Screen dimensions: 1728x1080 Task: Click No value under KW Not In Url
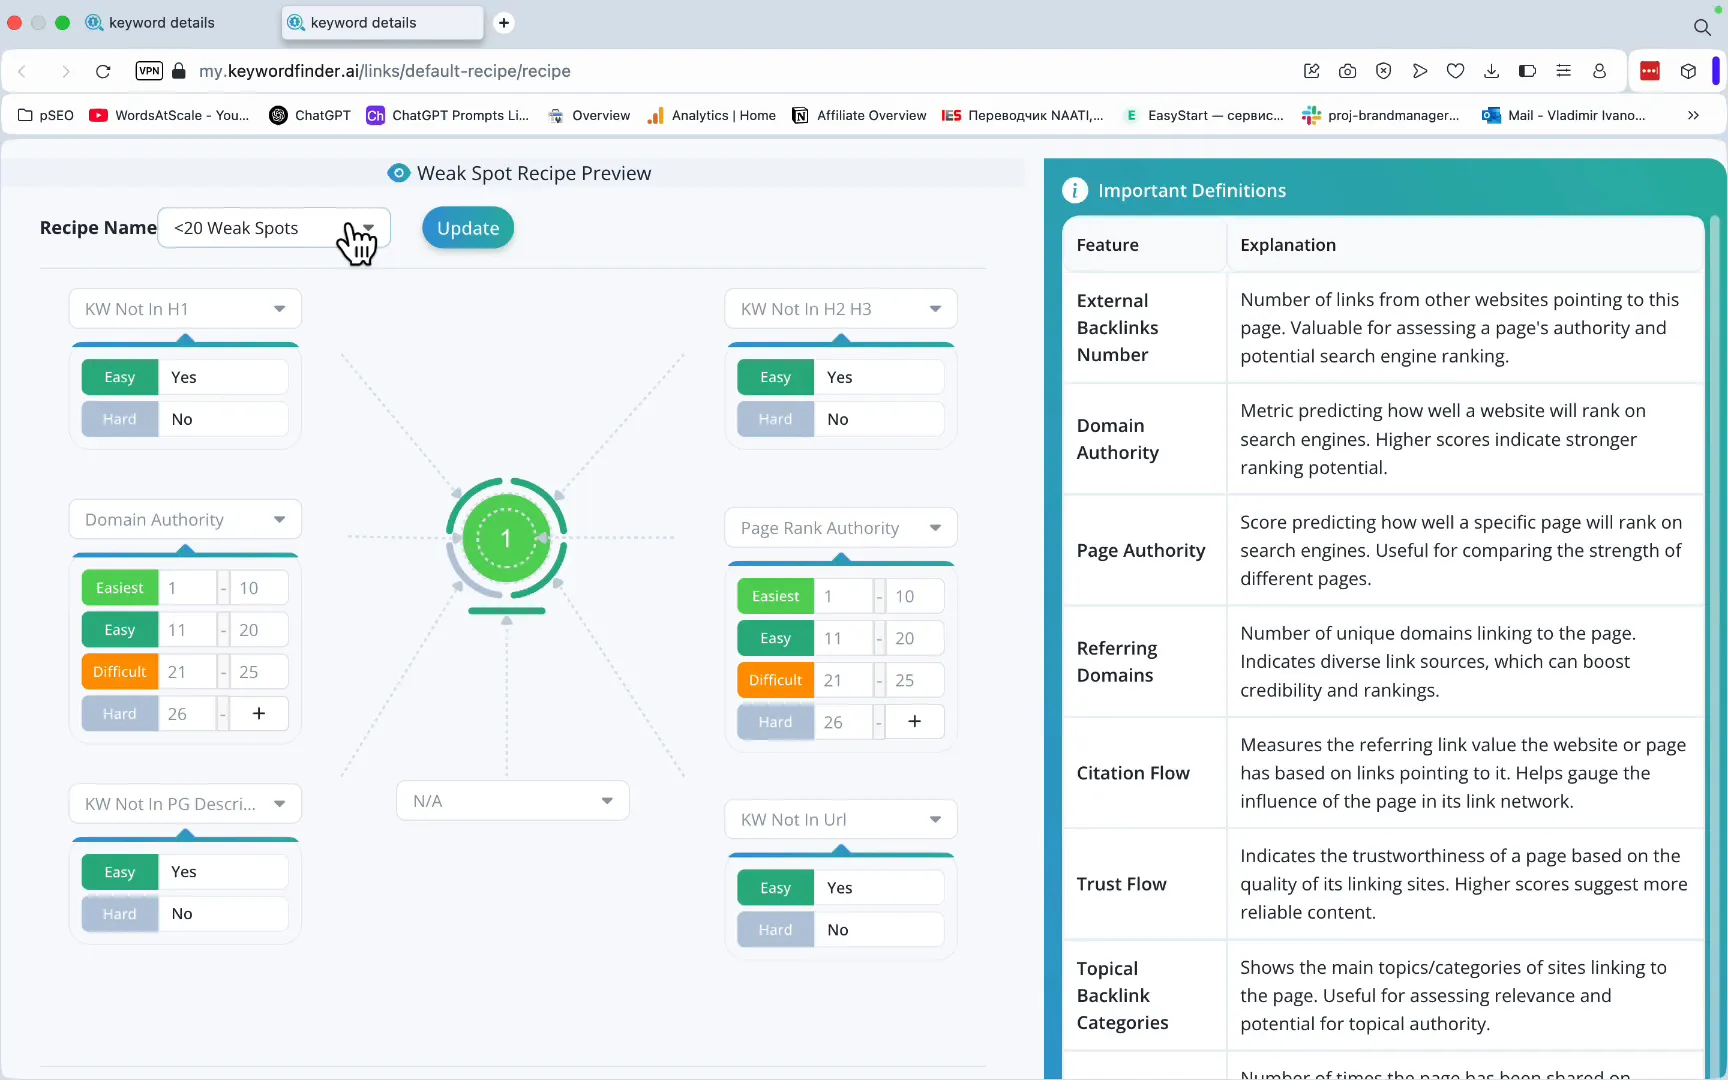(x=879, y=930)
